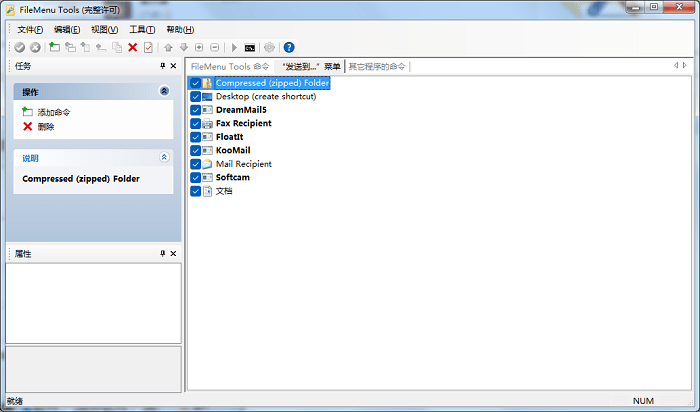Uncheck the Compressed (zipped) Folder checkbox
This screenshot has height=412, width=700.
coord(195,83)
